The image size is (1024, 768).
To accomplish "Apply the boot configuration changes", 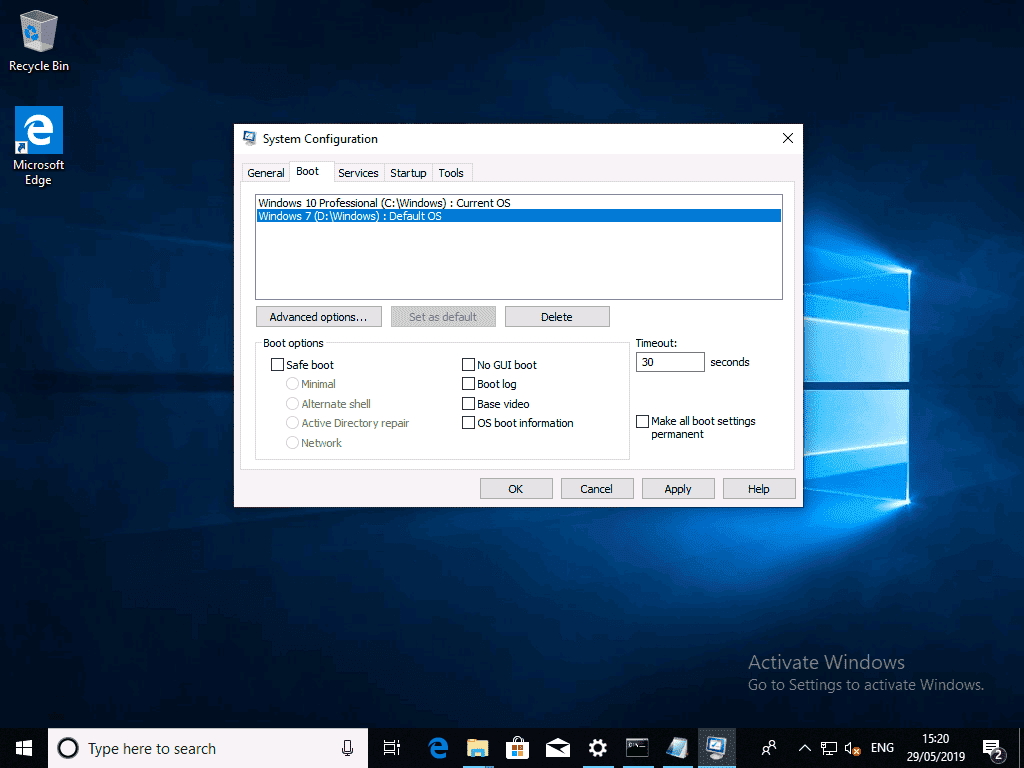I will (678, 489).
